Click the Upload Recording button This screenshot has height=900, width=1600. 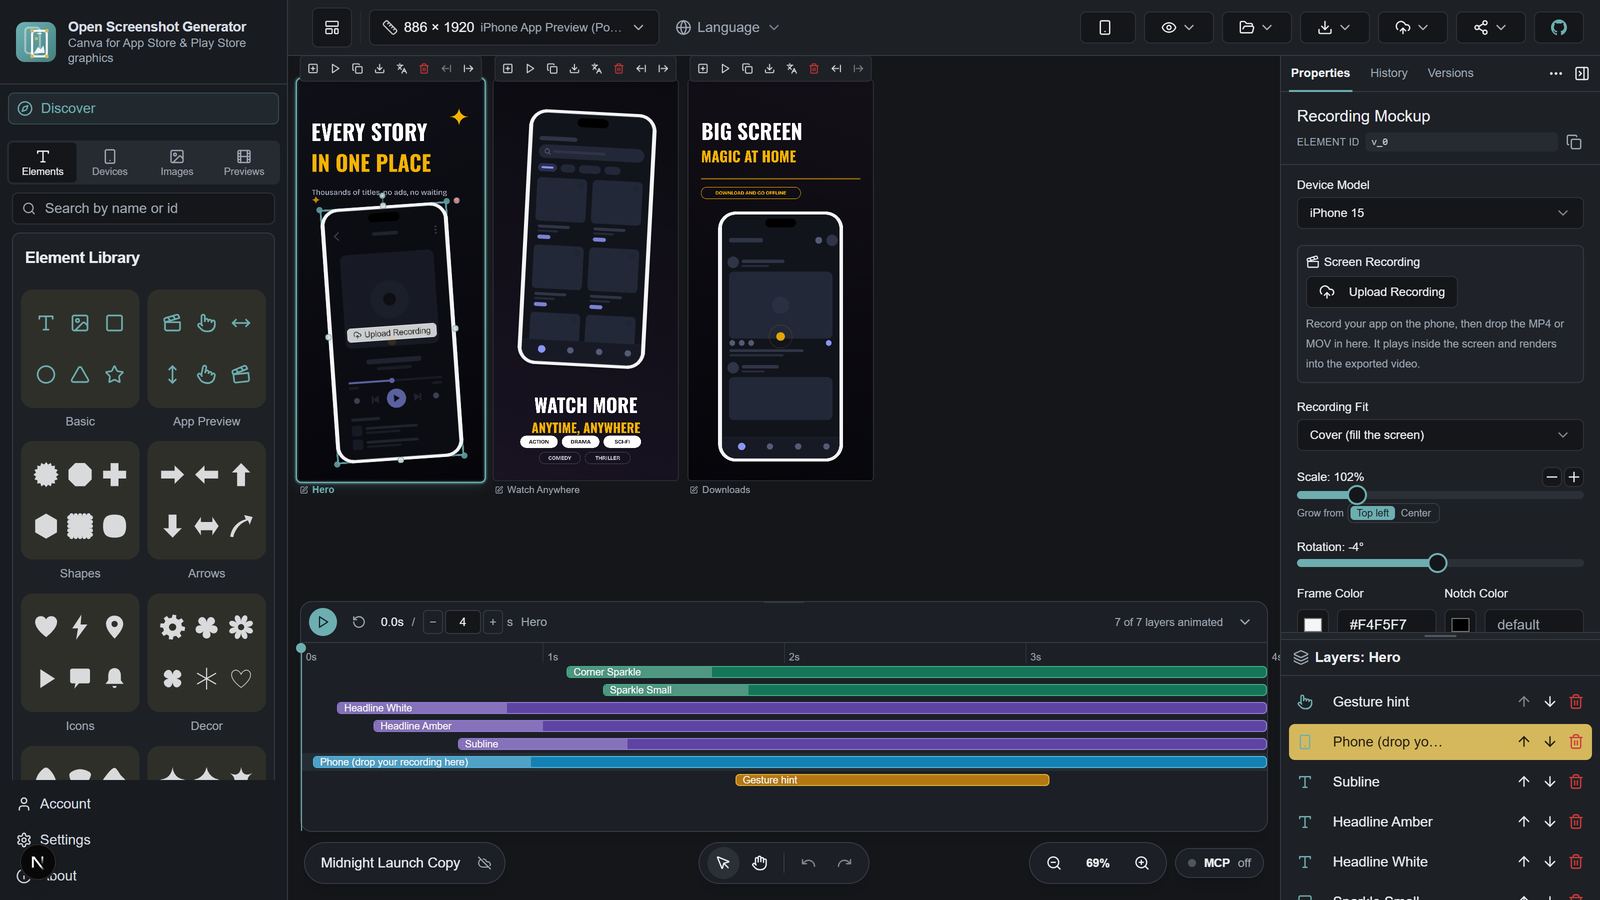[1382, 292]
